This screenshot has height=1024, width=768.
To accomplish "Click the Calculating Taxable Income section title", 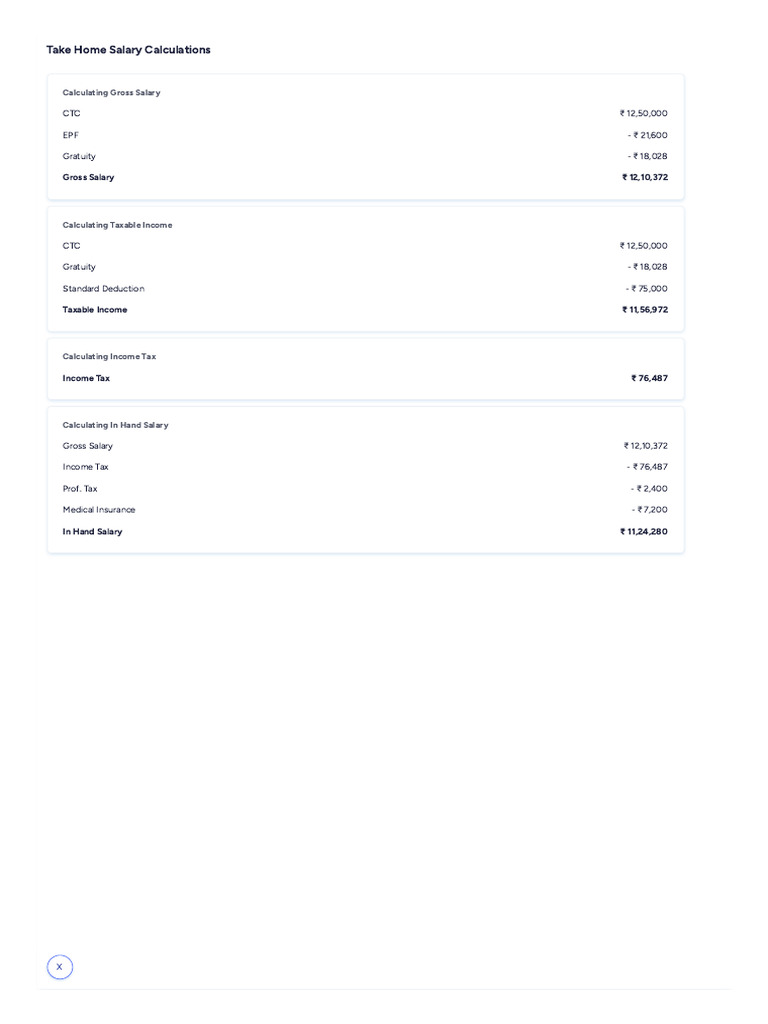I will click(117, 225).
